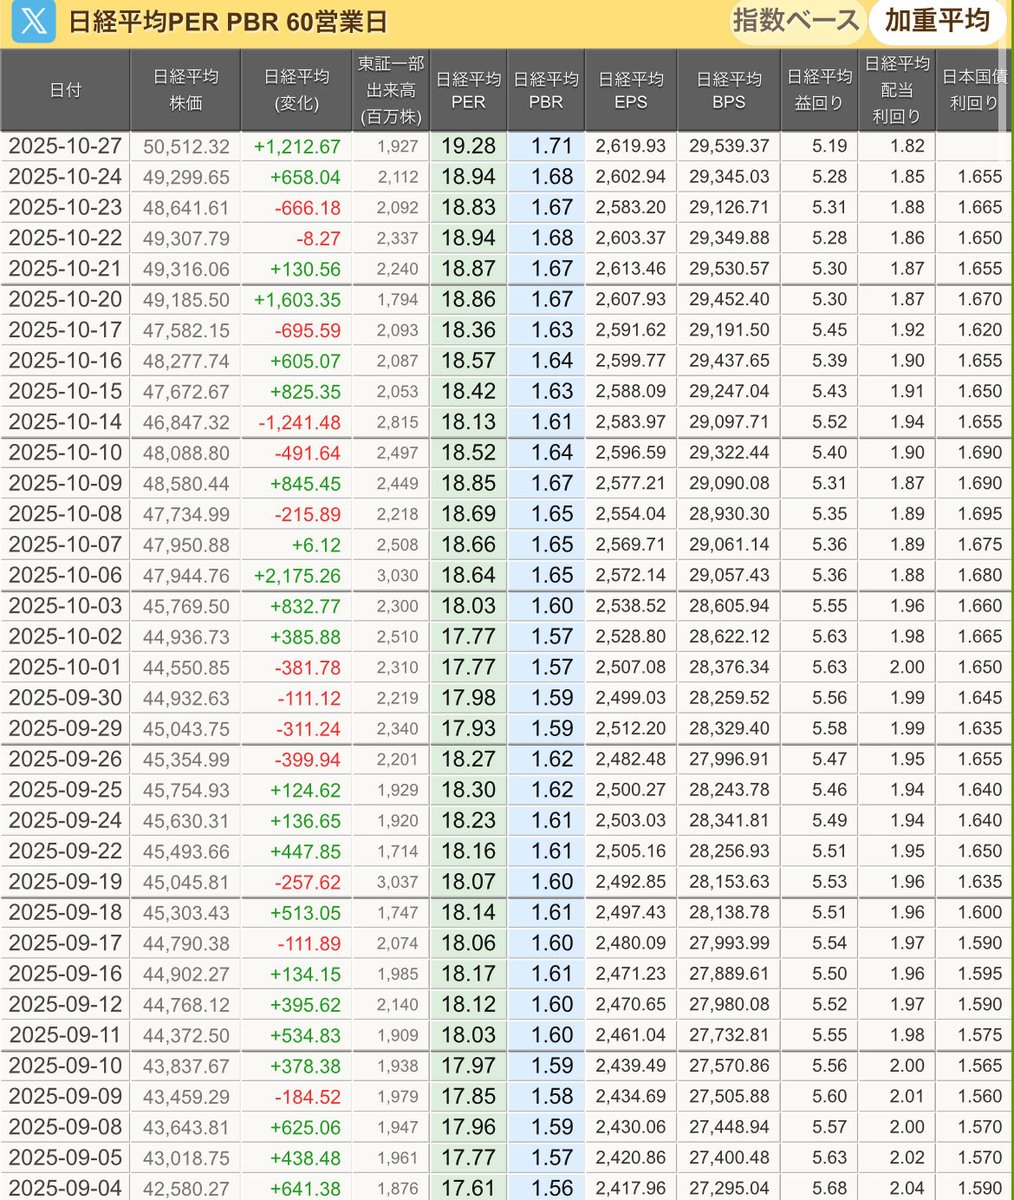Select the EPS value 2,619.93
Viewport: 1014px width, 1200px height.
[630, 147]
